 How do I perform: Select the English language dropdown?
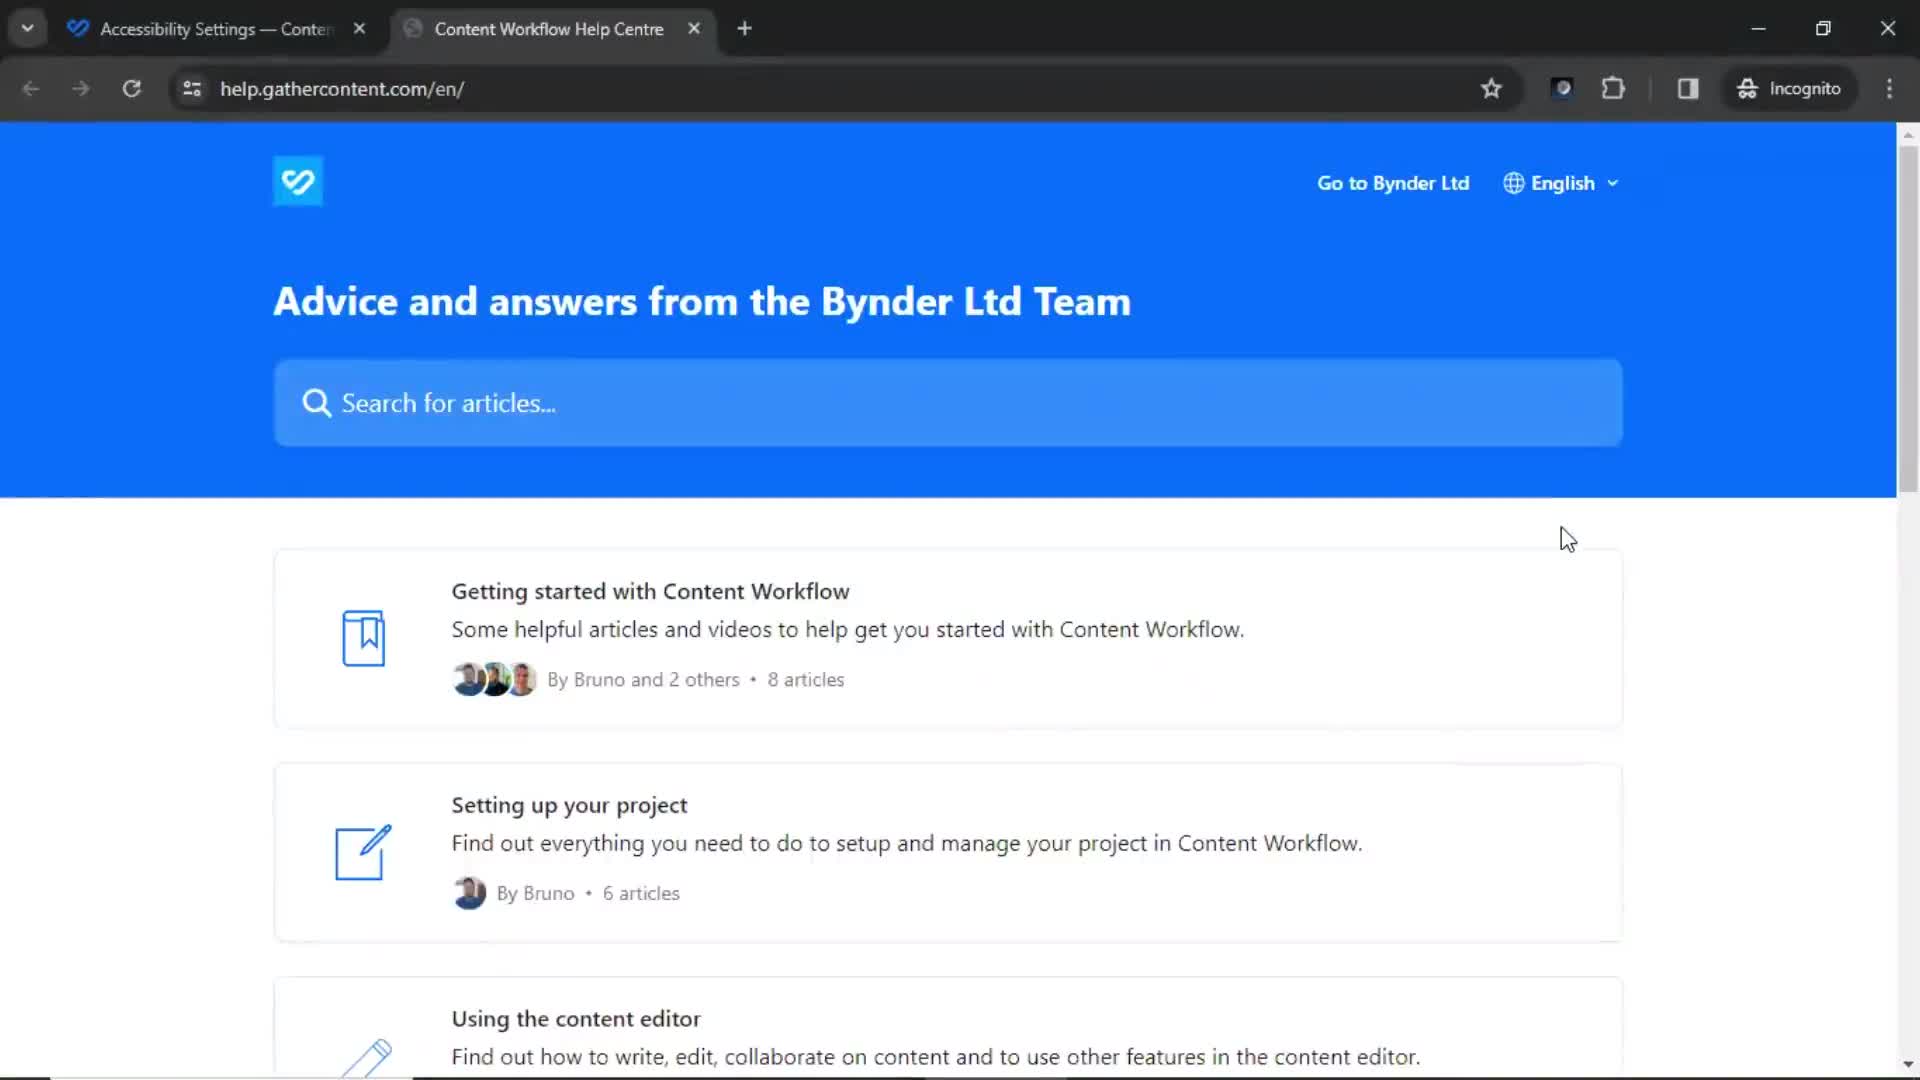[1561, 183]
